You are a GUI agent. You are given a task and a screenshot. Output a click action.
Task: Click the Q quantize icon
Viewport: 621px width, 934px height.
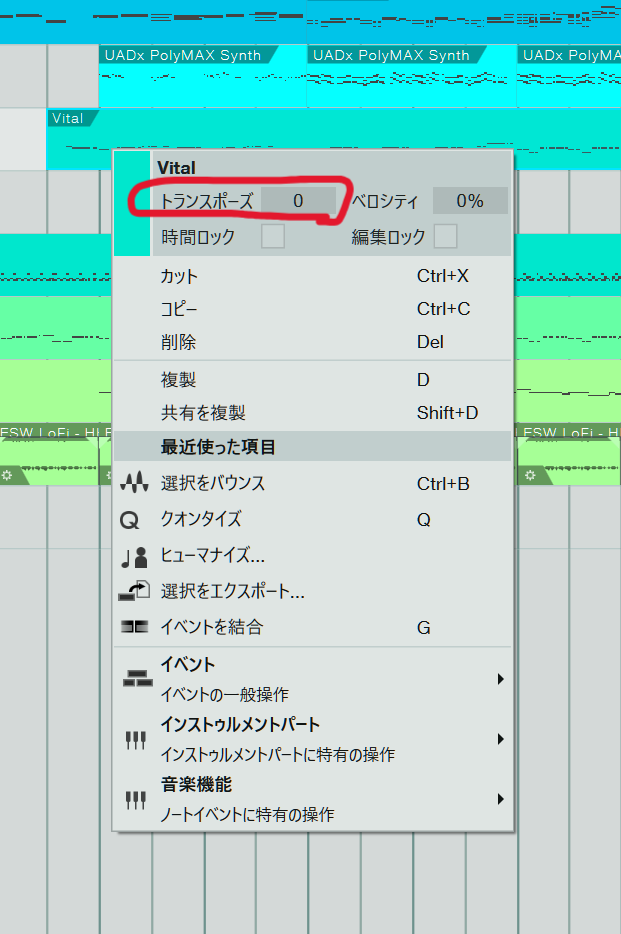129,521
